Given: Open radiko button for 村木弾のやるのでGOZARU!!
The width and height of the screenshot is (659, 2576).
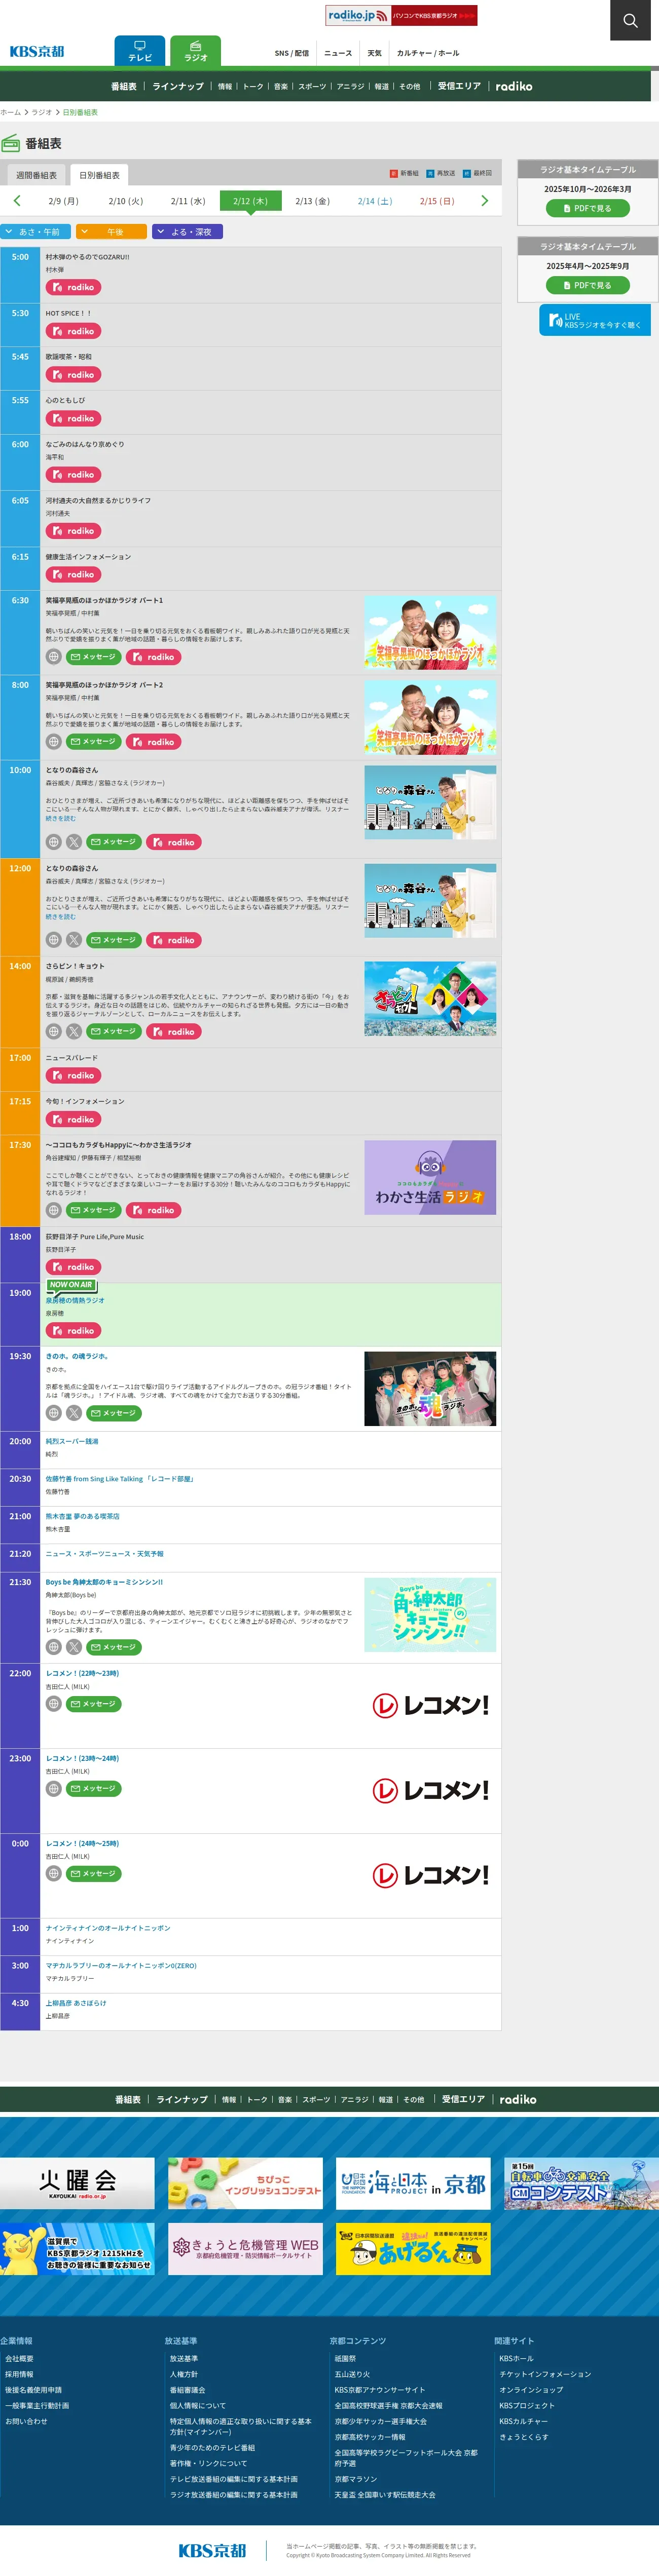Looking at the screenshot, I should point(73,287).
